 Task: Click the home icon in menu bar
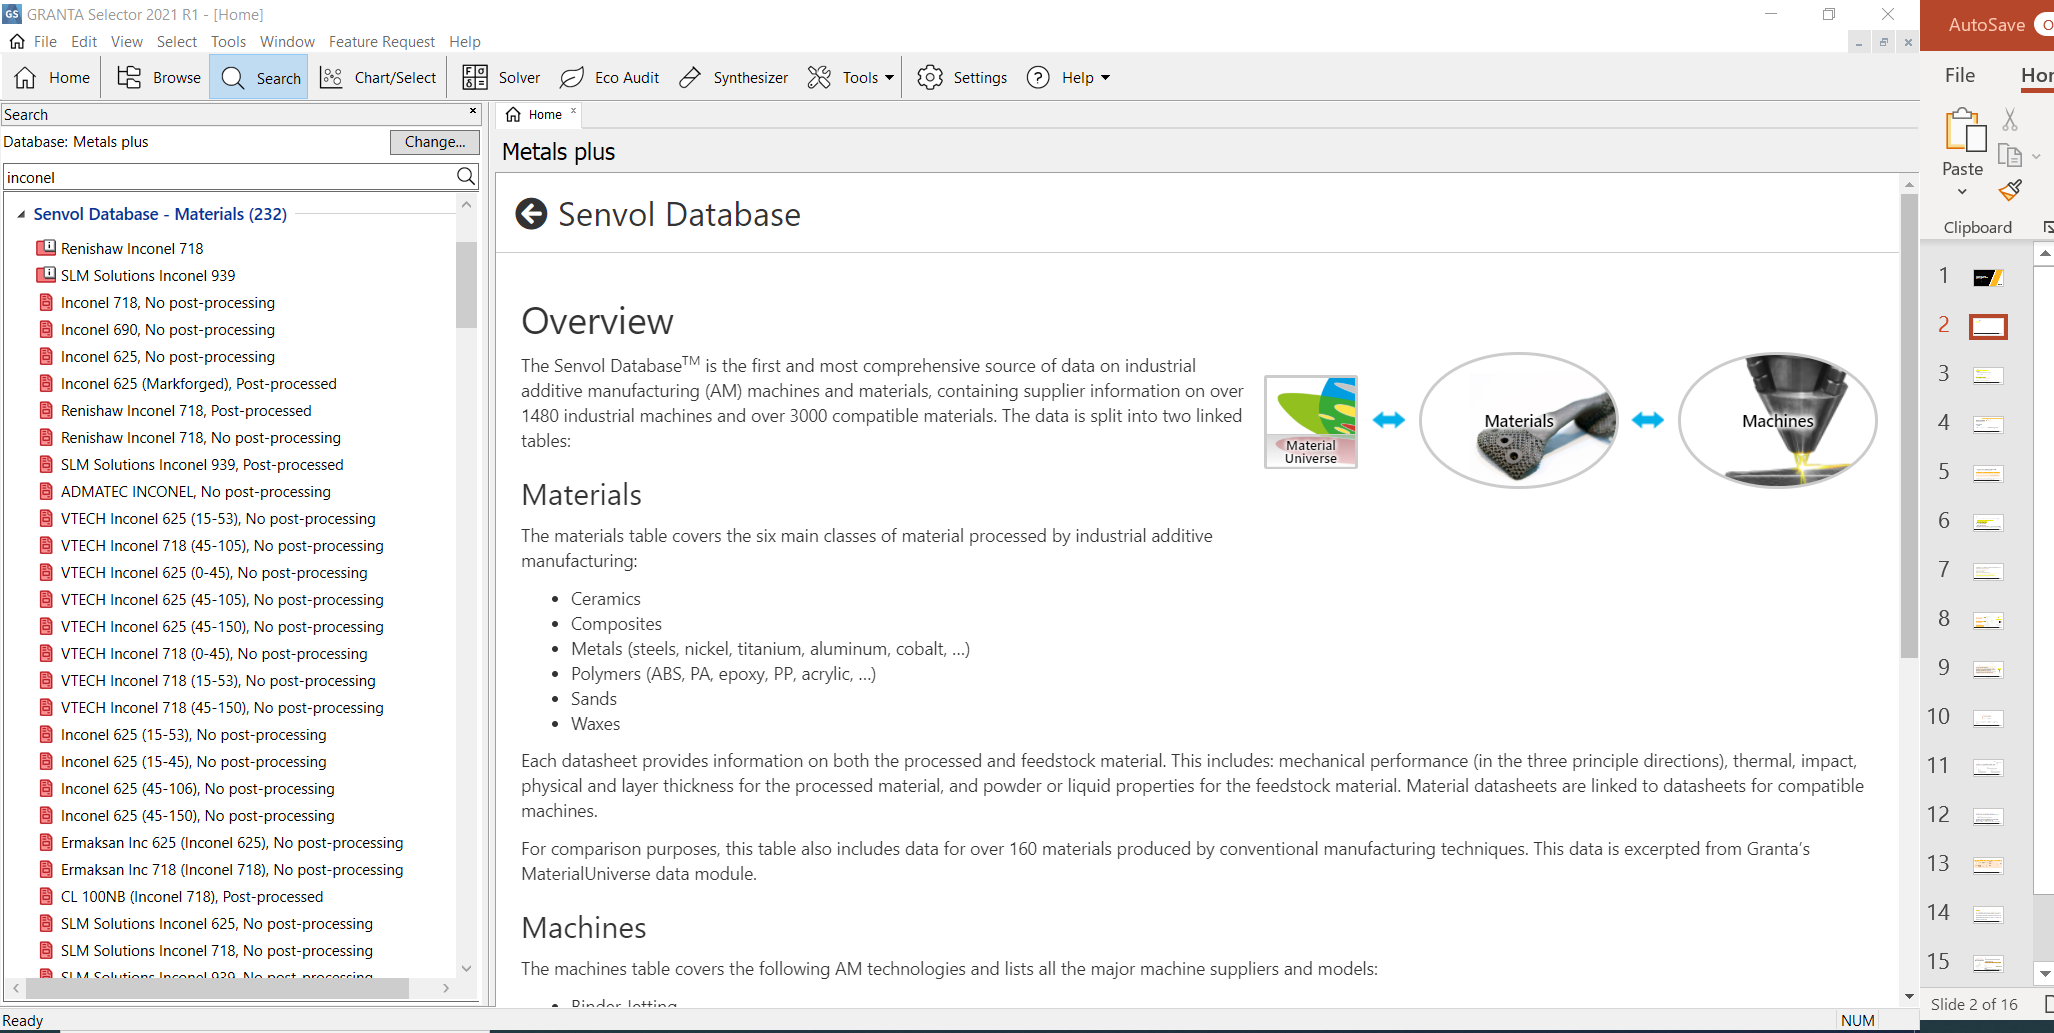[x=17, y=41]
